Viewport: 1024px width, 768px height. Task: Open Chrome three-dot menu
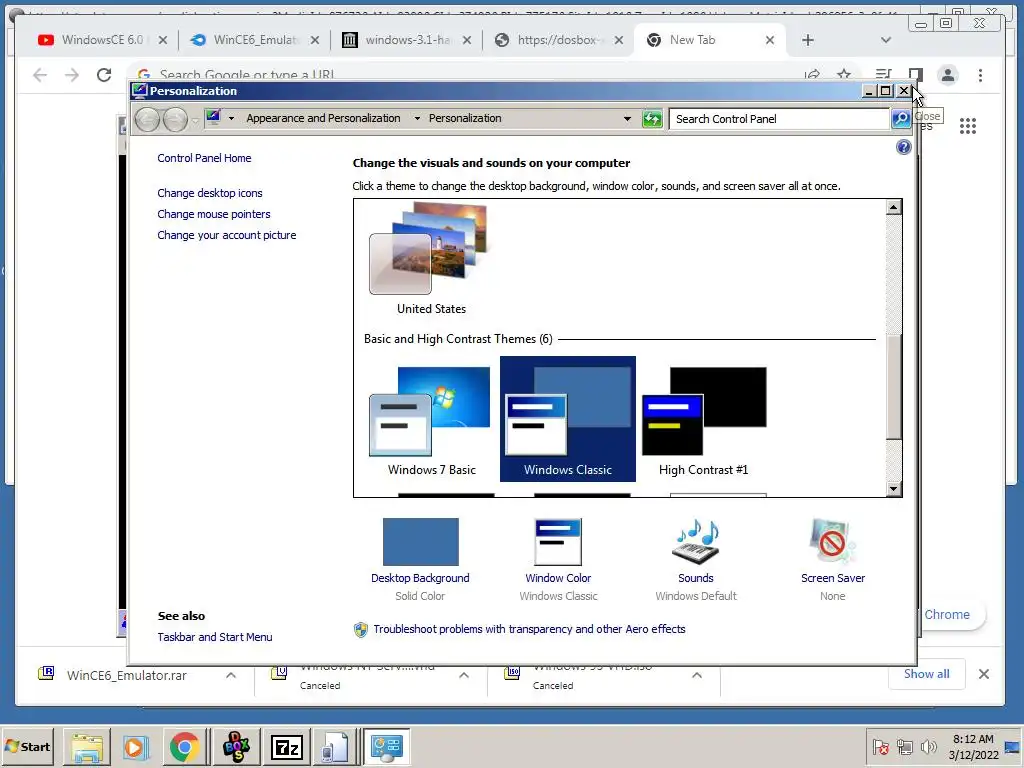[x=980, y=75]
